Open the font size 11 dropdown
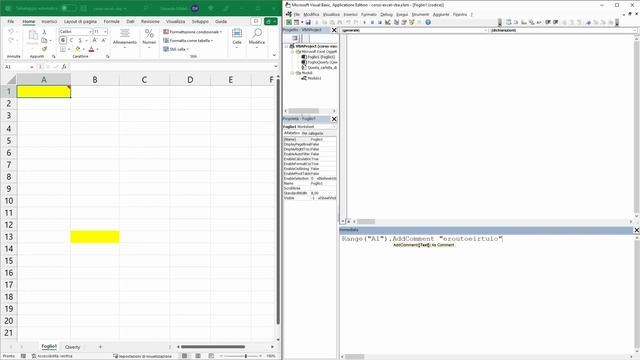The height and width of the screenshot is (360, 640). point(105,31)
